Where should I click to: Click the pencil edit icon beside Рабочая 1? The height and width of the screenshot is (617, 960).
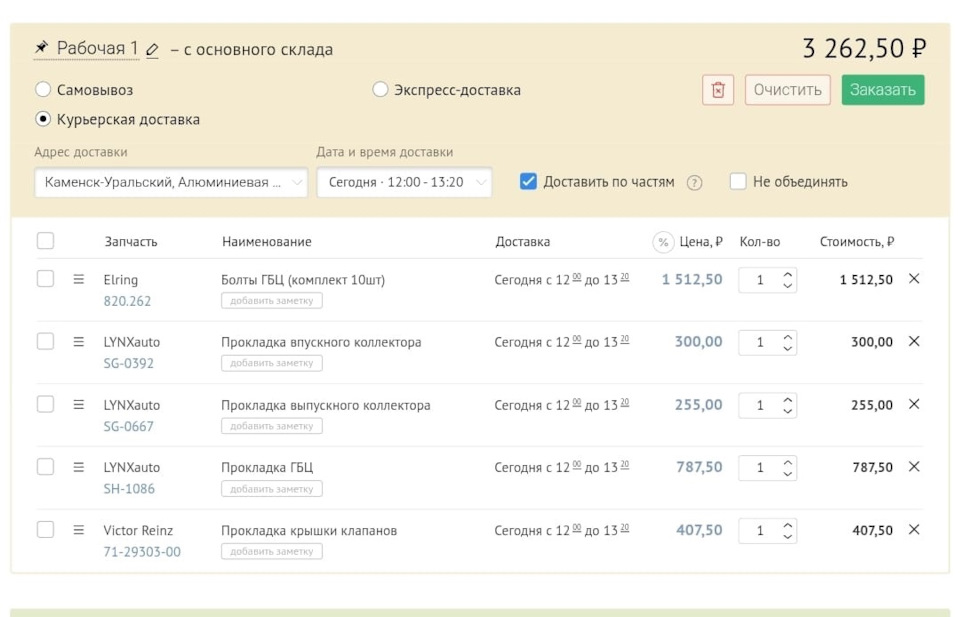click(152, 49)
